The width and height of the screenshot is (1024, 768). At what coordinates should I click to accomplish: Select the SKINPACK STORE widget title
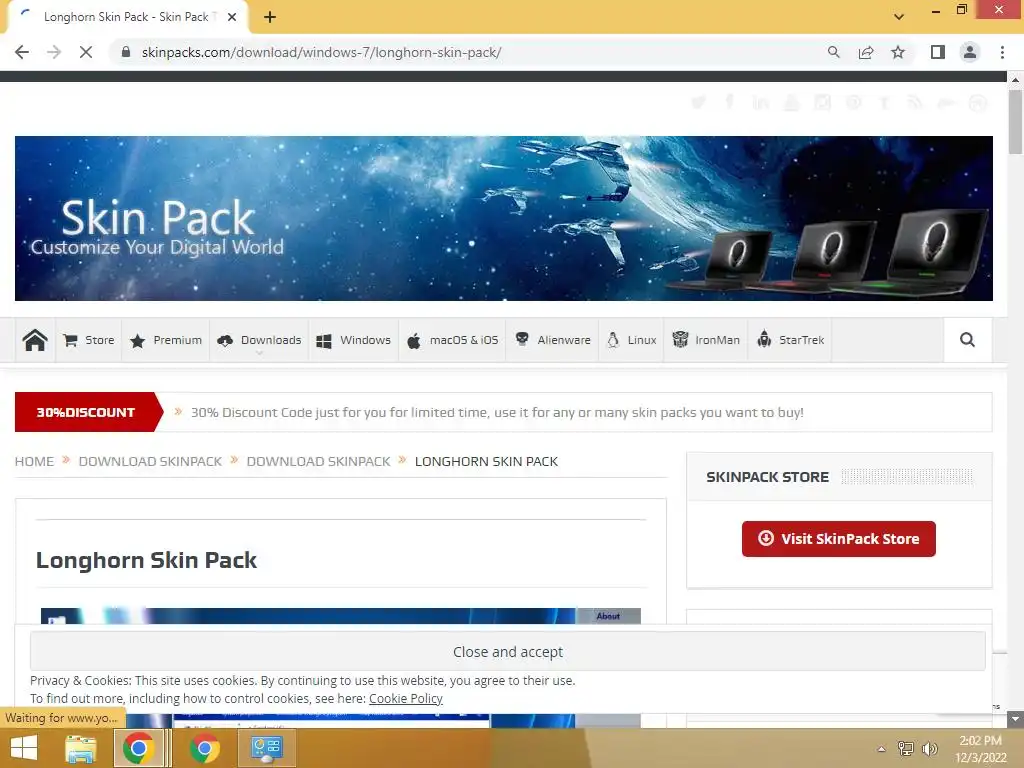(x=767, y=477)
